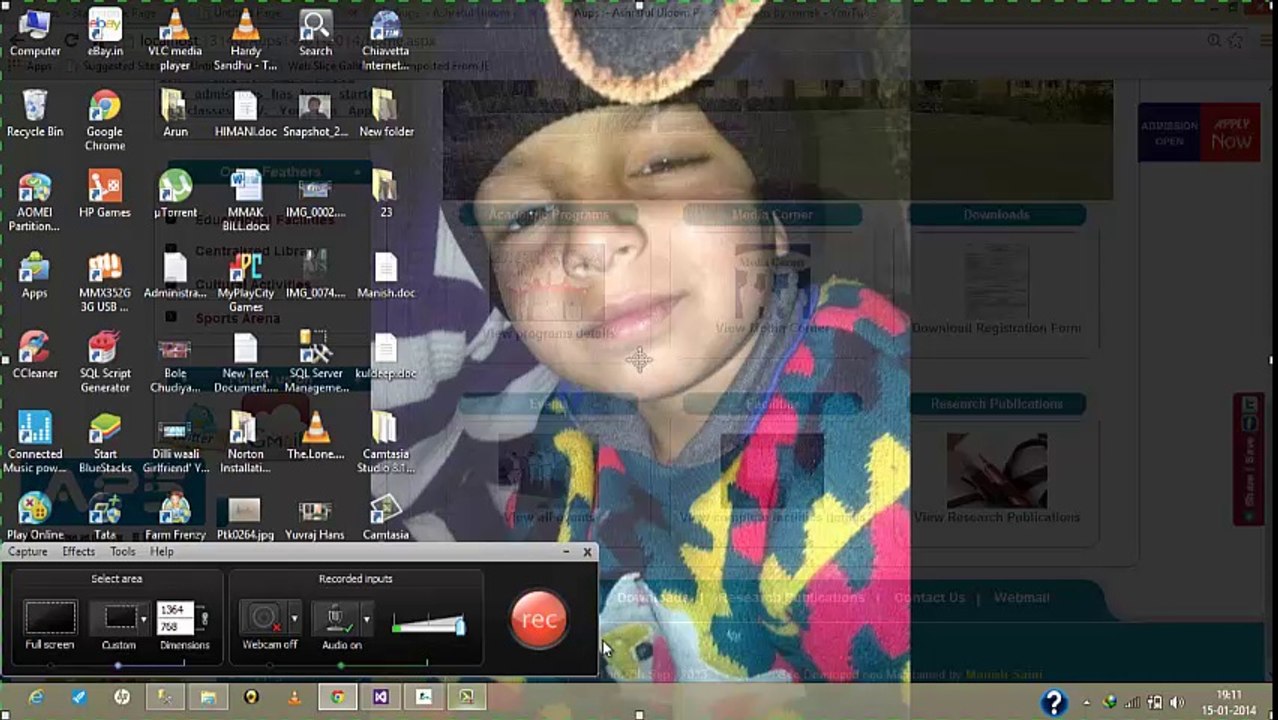Screen dimensions: 1278x720
Task: Click the volume speaker tray icon
Action: tap(1177, 703)
